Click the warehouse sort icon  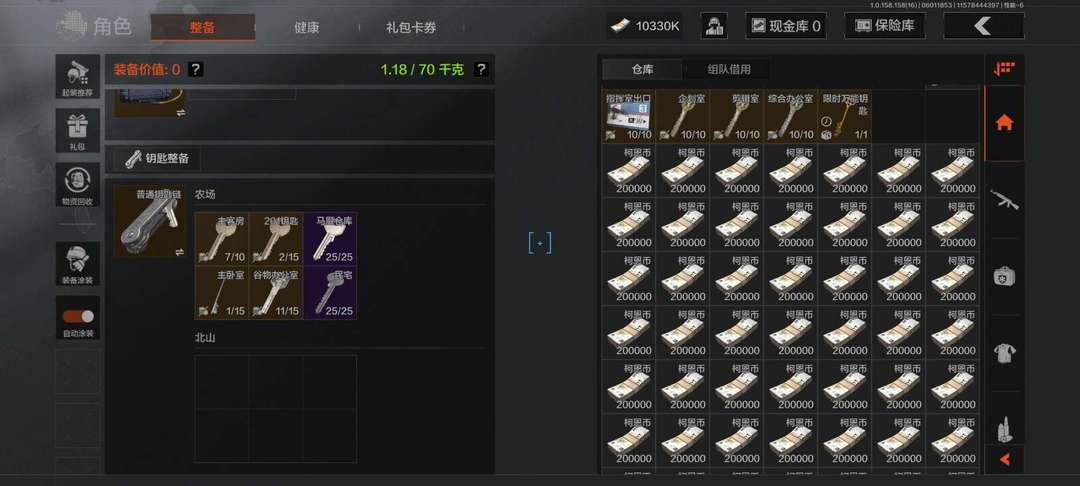[x=1004, y=69]
